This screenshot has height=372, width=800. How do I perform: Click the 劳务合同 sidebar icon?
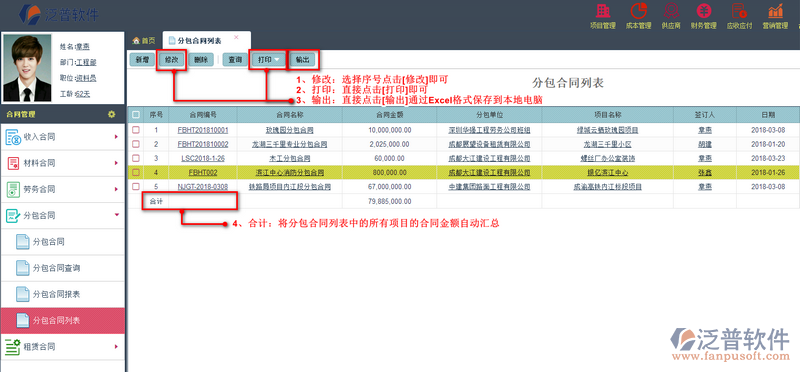coord(13,189)
